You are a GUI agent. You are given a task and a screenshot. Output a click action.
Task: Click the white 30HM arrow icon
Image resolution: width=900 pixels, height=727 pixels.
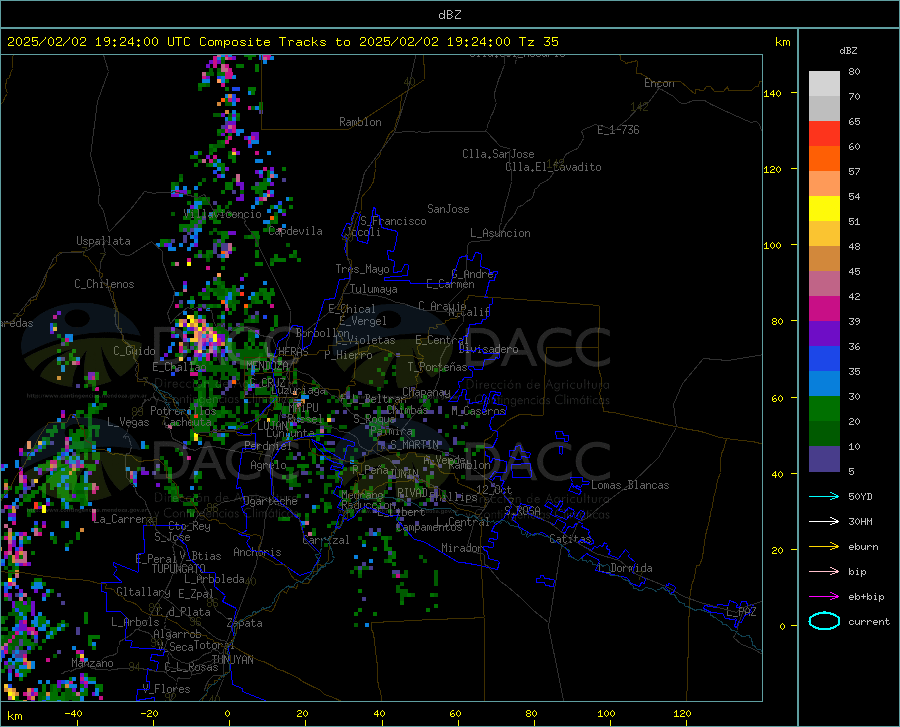824,521
